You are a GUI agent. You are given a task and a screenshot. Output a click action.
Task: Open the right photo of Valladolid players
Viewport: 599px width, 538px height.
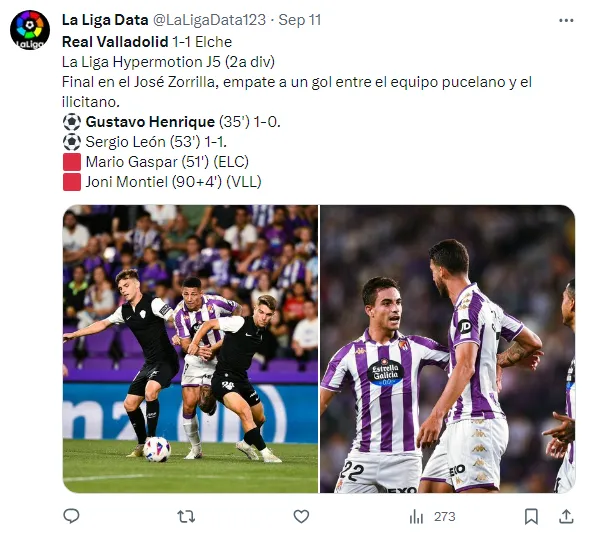coord(448,348)
